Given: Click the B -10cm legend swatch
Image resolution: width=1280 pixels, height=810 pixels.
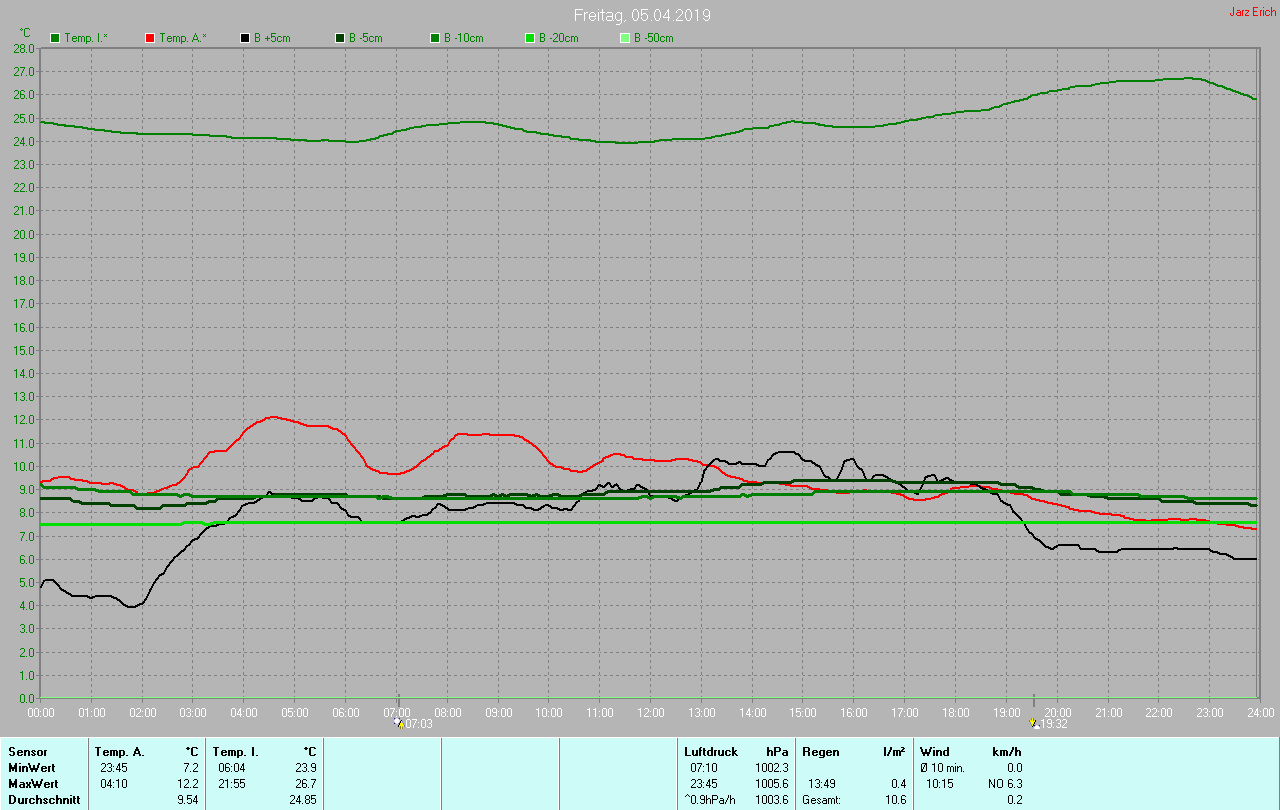Looking at the screenshot, I should (x=435, y=38).
